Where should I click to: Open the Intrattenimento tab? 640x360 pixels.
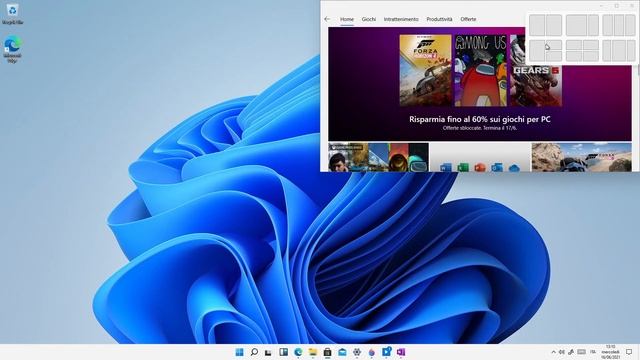[401, 19]
